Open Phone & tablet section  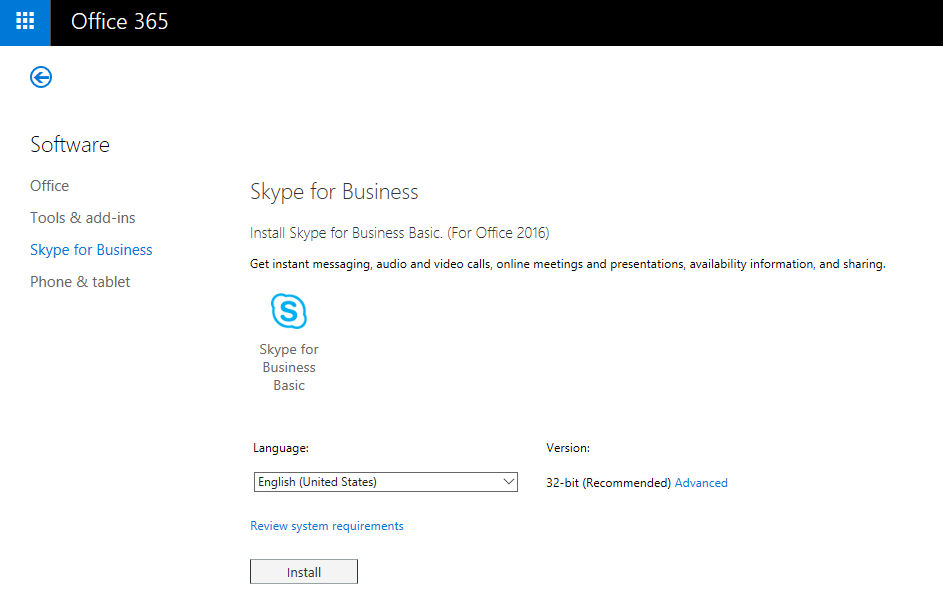pos(80,281)
